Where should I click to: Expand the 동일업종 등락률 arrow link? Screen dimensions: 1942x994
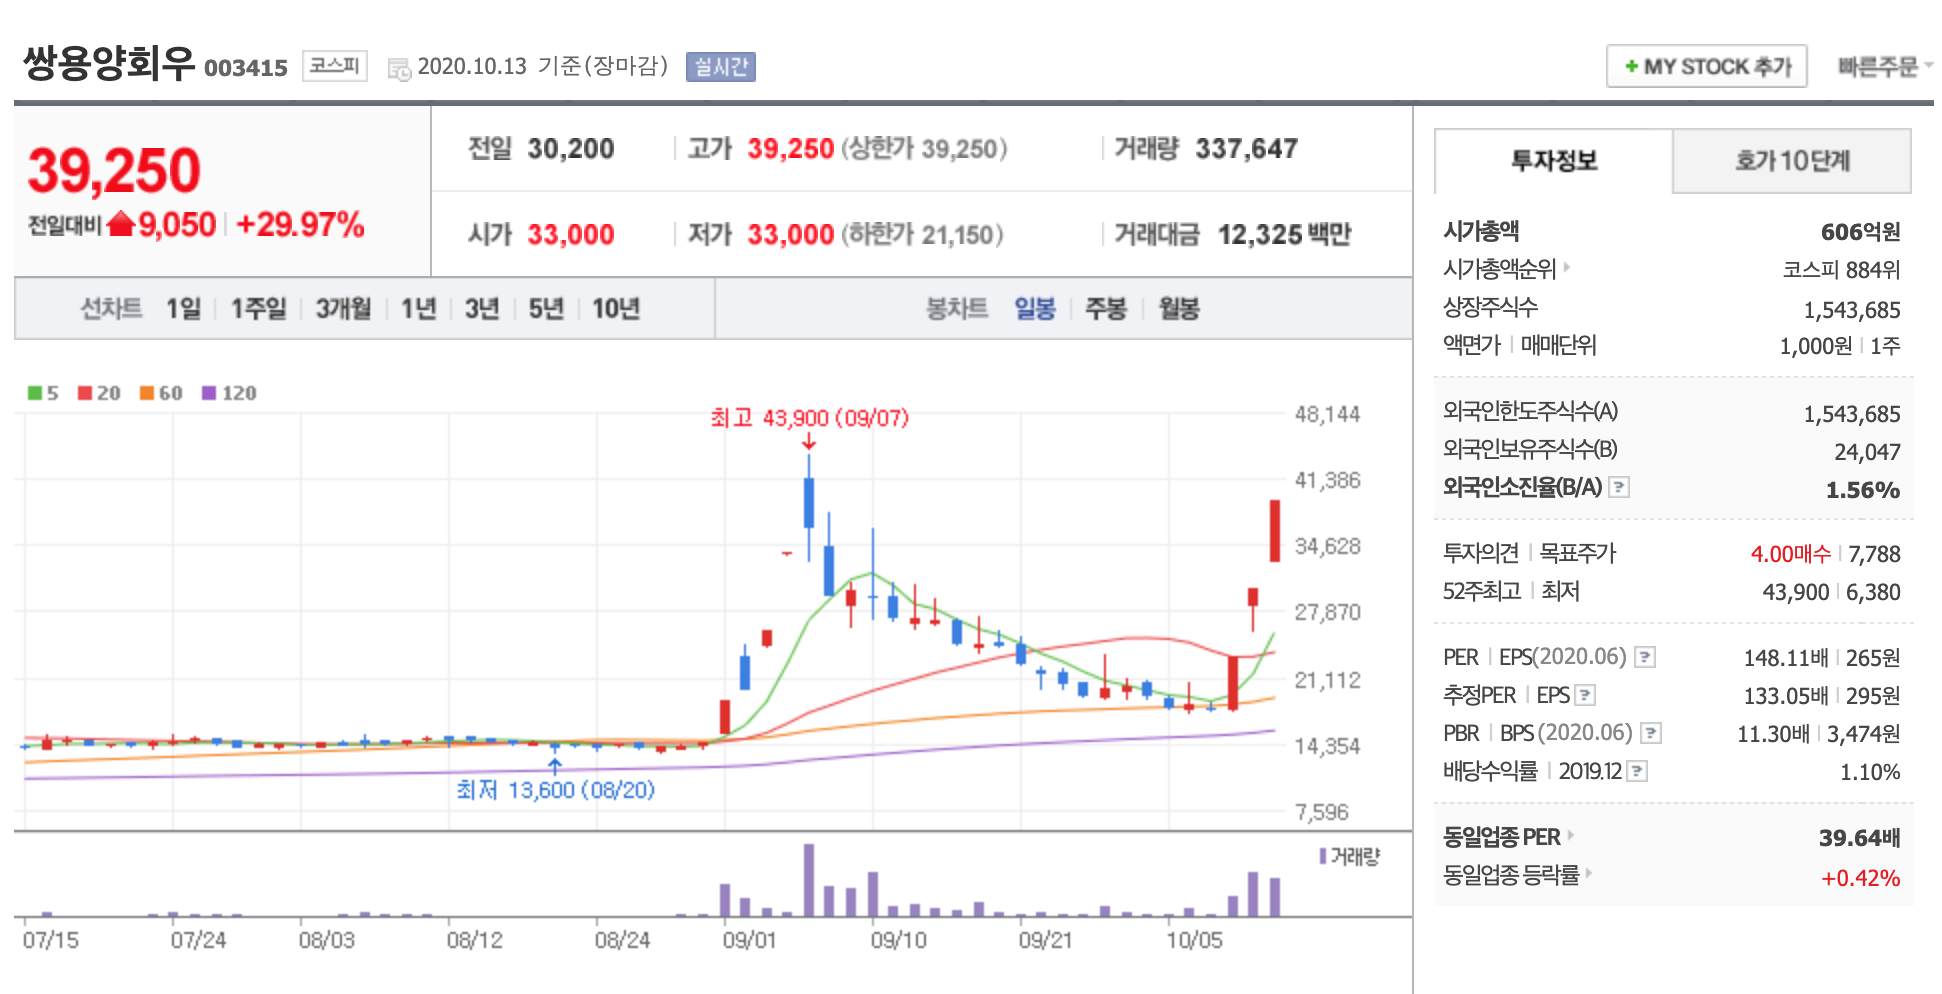click(1589, 873)
